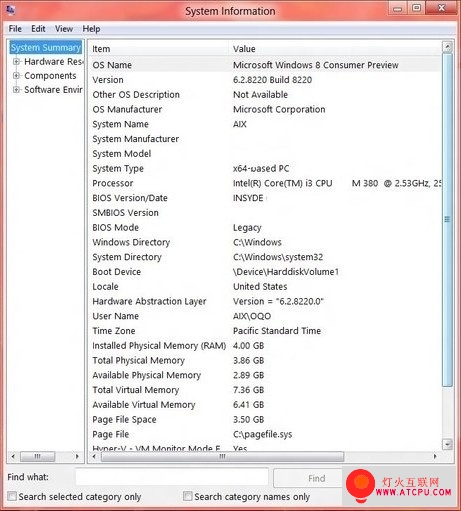The width and height of the screenshot is (461, 511).
Task: Click the Find button
Action: (308, 478)
